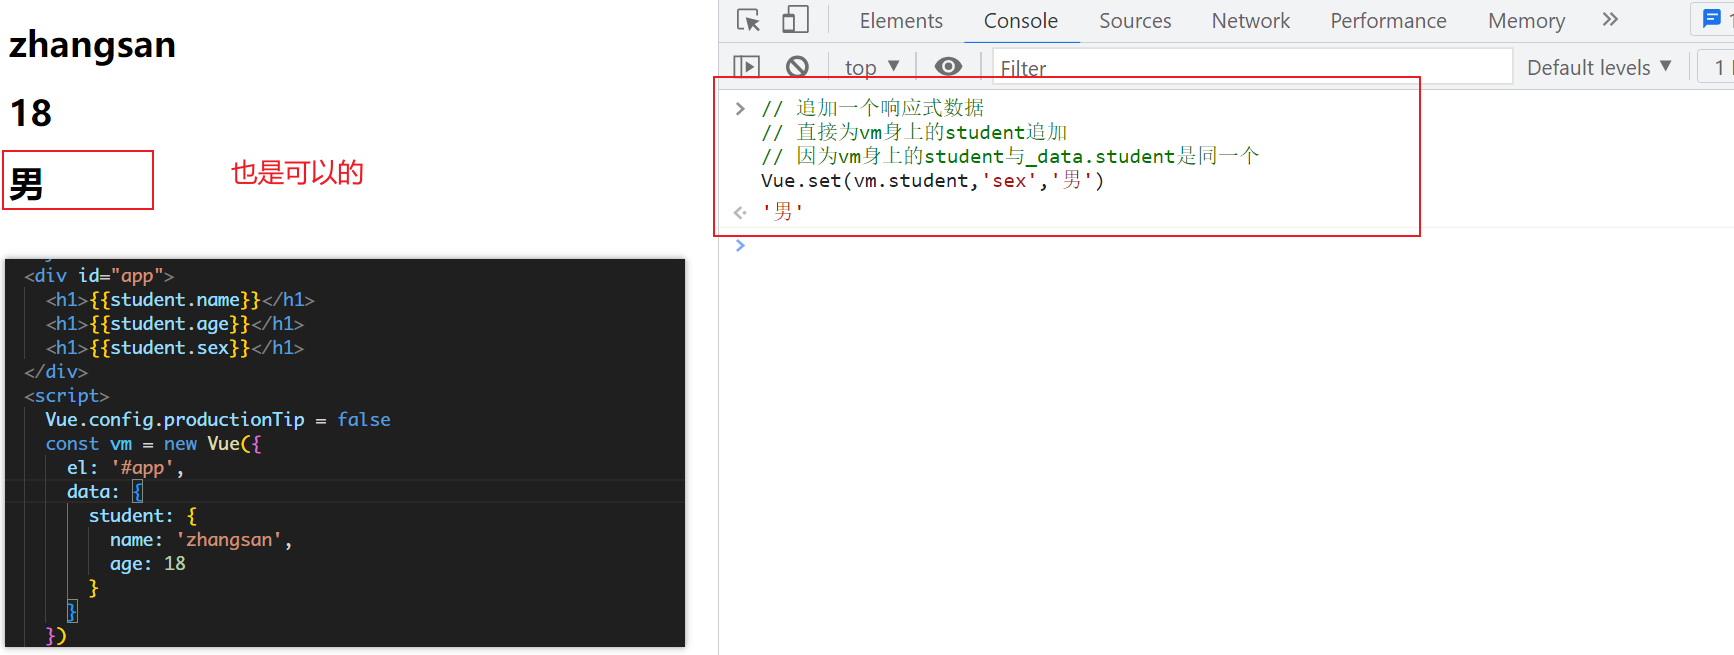This screenshot has height=655, width=1734.
Task: Click the blue console prompt arrow
Action: point(740,246)
